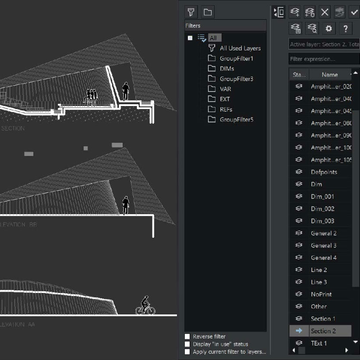The height and width of the screenshot is (360, 360).
Task: Select layer name ending _040
Action: pyautogui.click(x=331, y=99)
